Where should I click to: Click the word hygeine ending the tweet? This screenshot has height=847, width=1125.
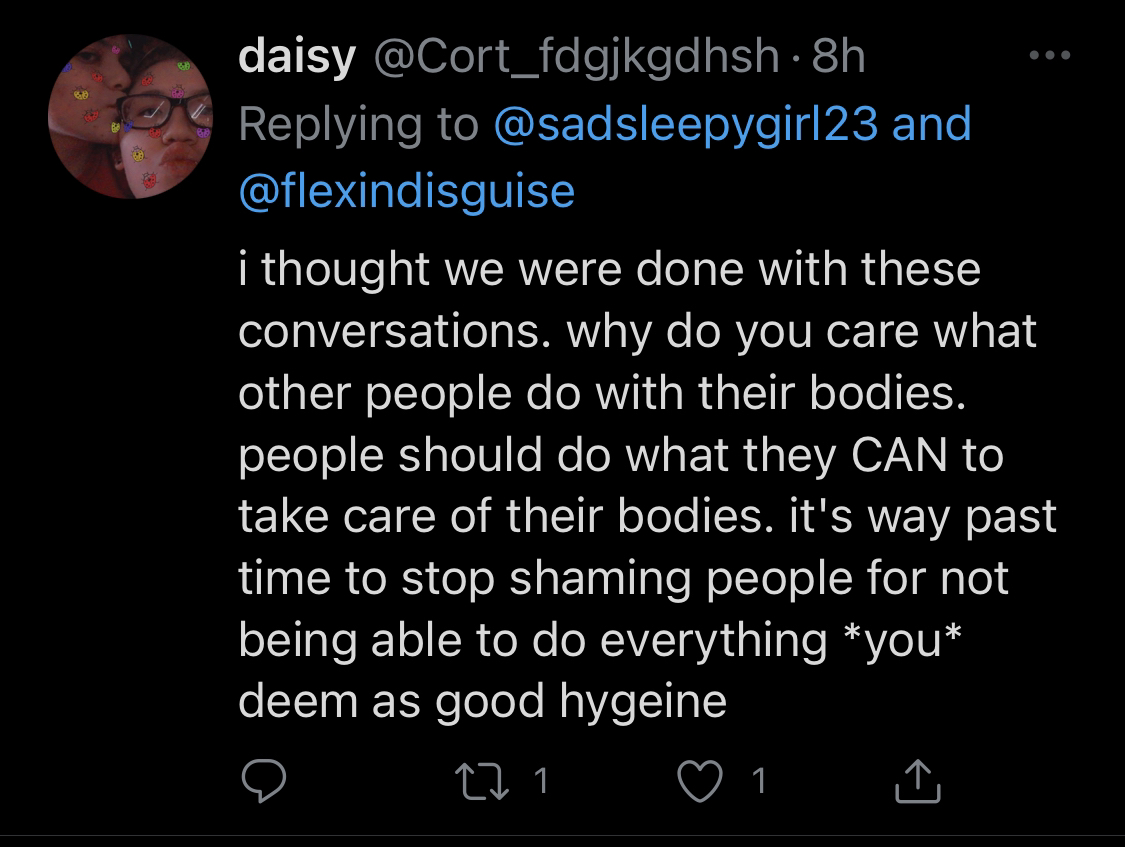(x=643, y=703)
